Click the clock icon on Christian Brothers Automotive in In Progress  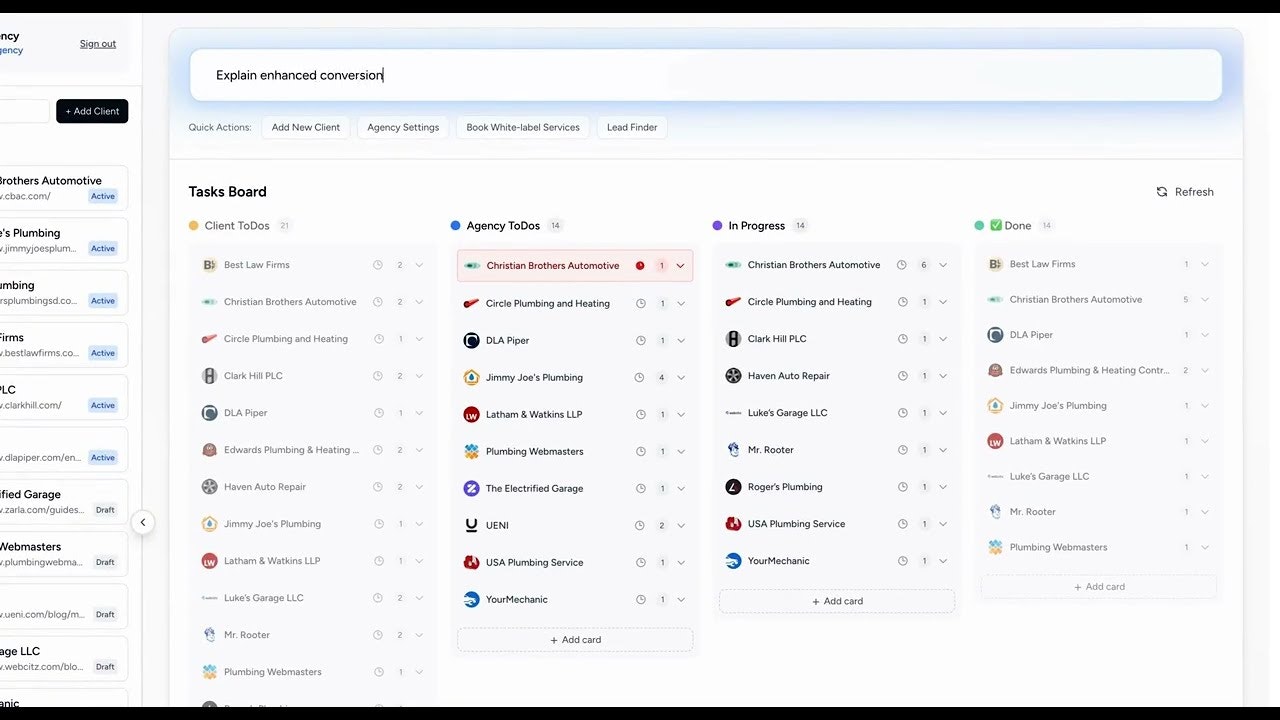[902, 265]
